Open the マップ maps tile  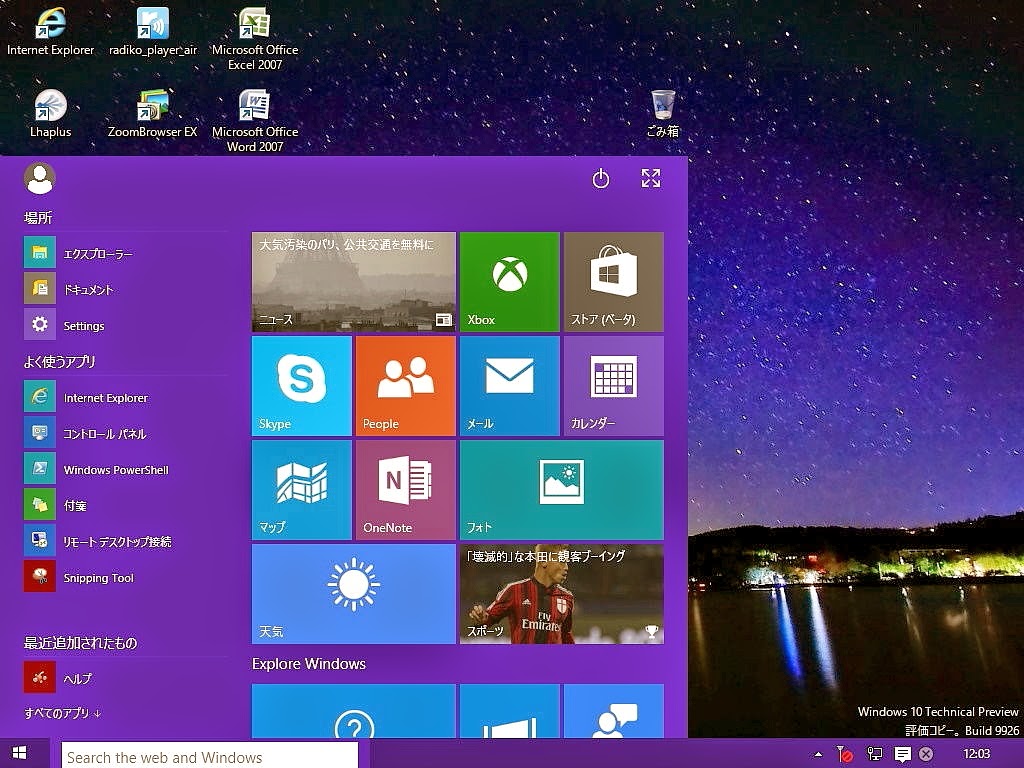coord(302,490)
